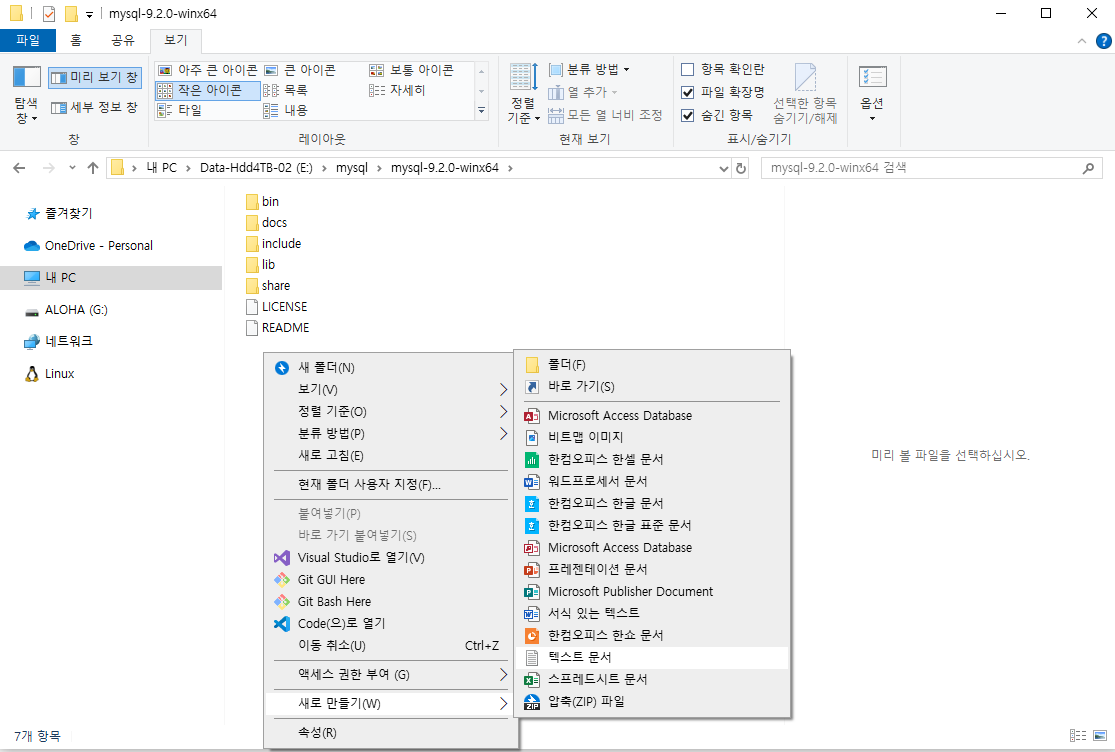Select list (목록) layout
The height and width of the screenshot is (752, 1115).
coord(285,90)
